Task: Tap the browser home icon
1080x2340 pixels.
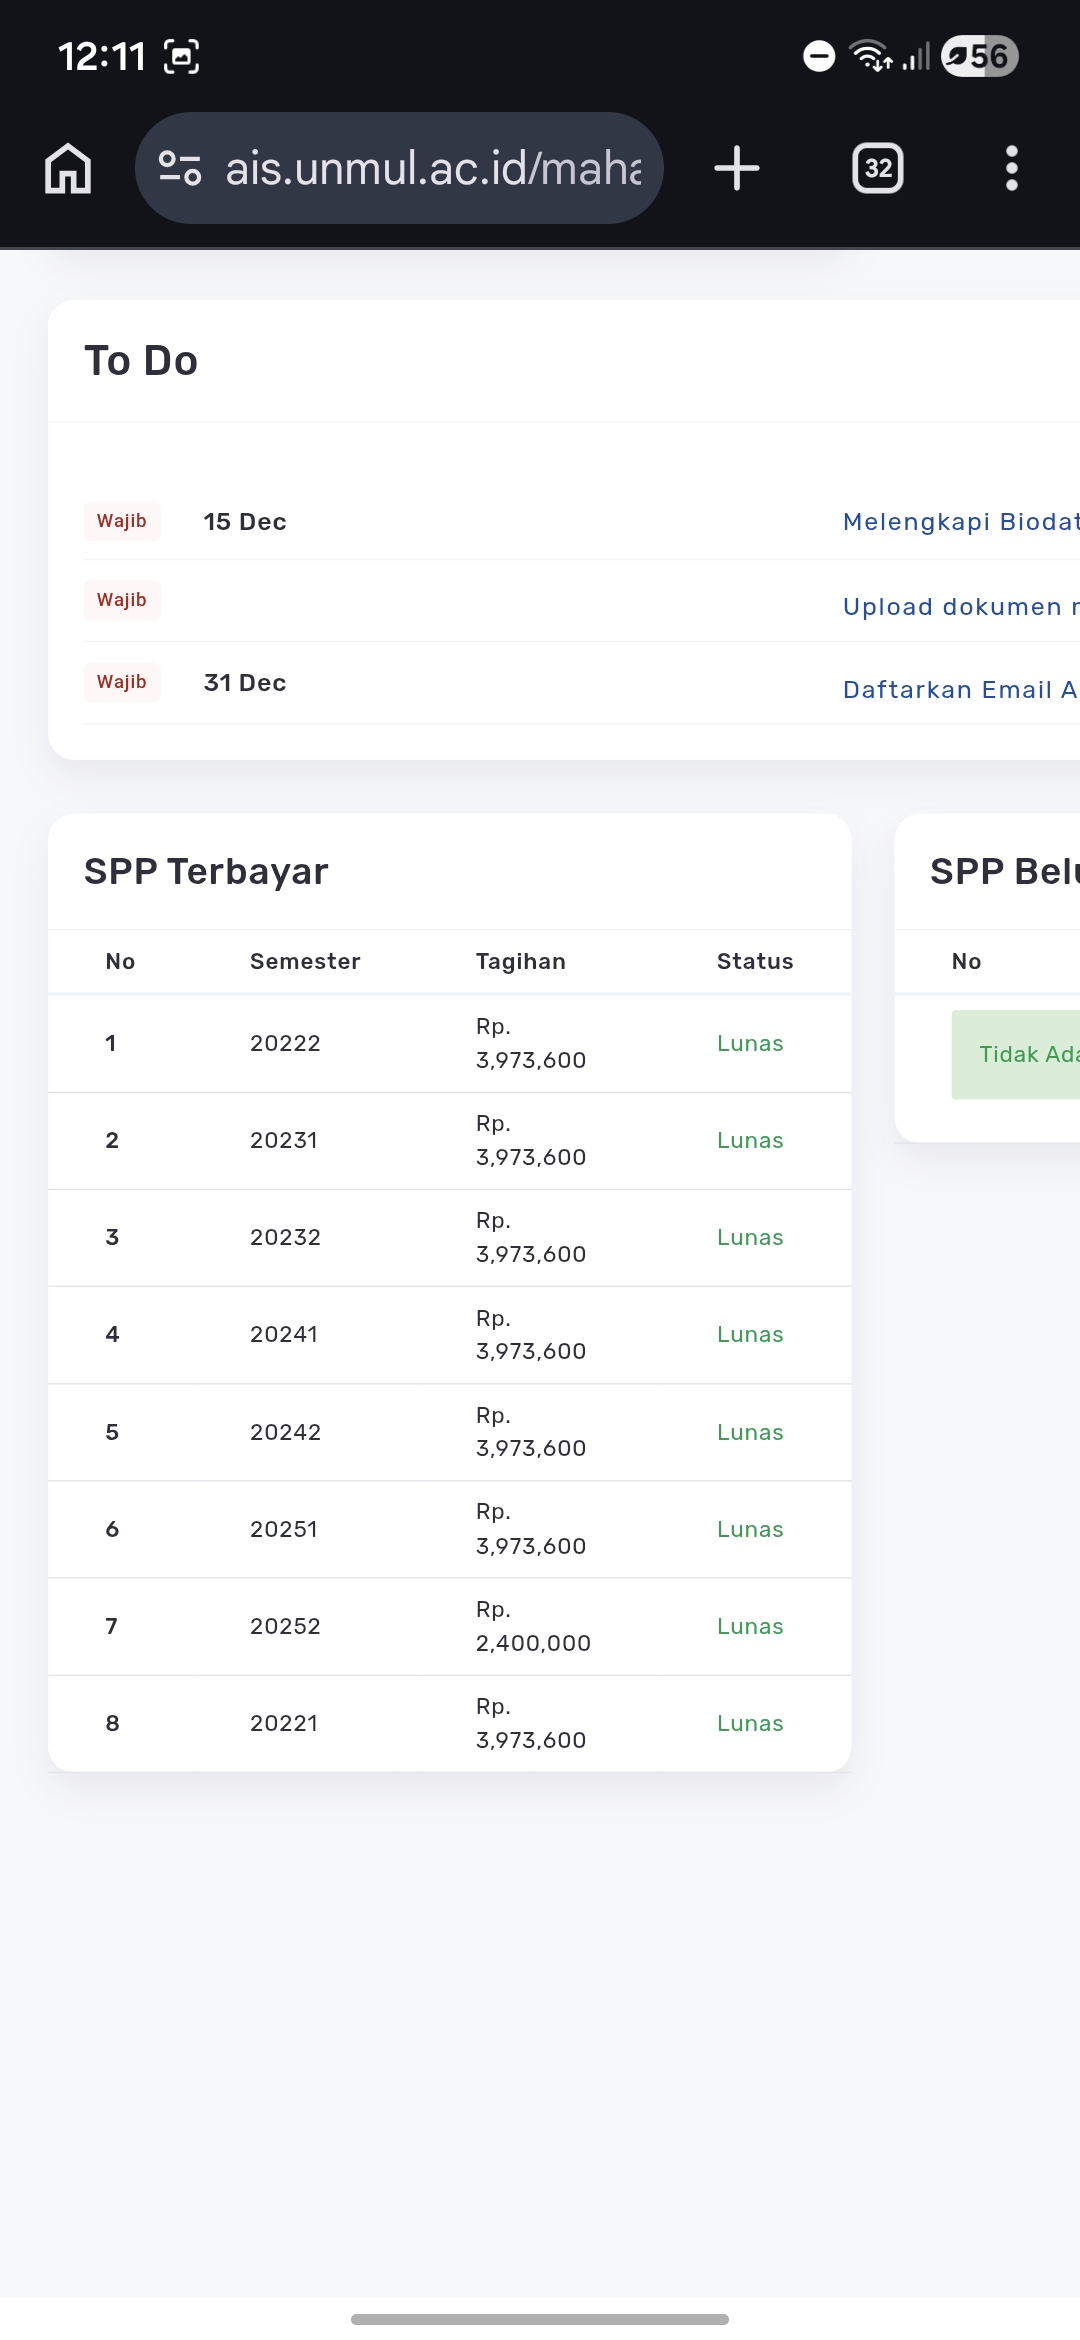Action: click(68, 168)
